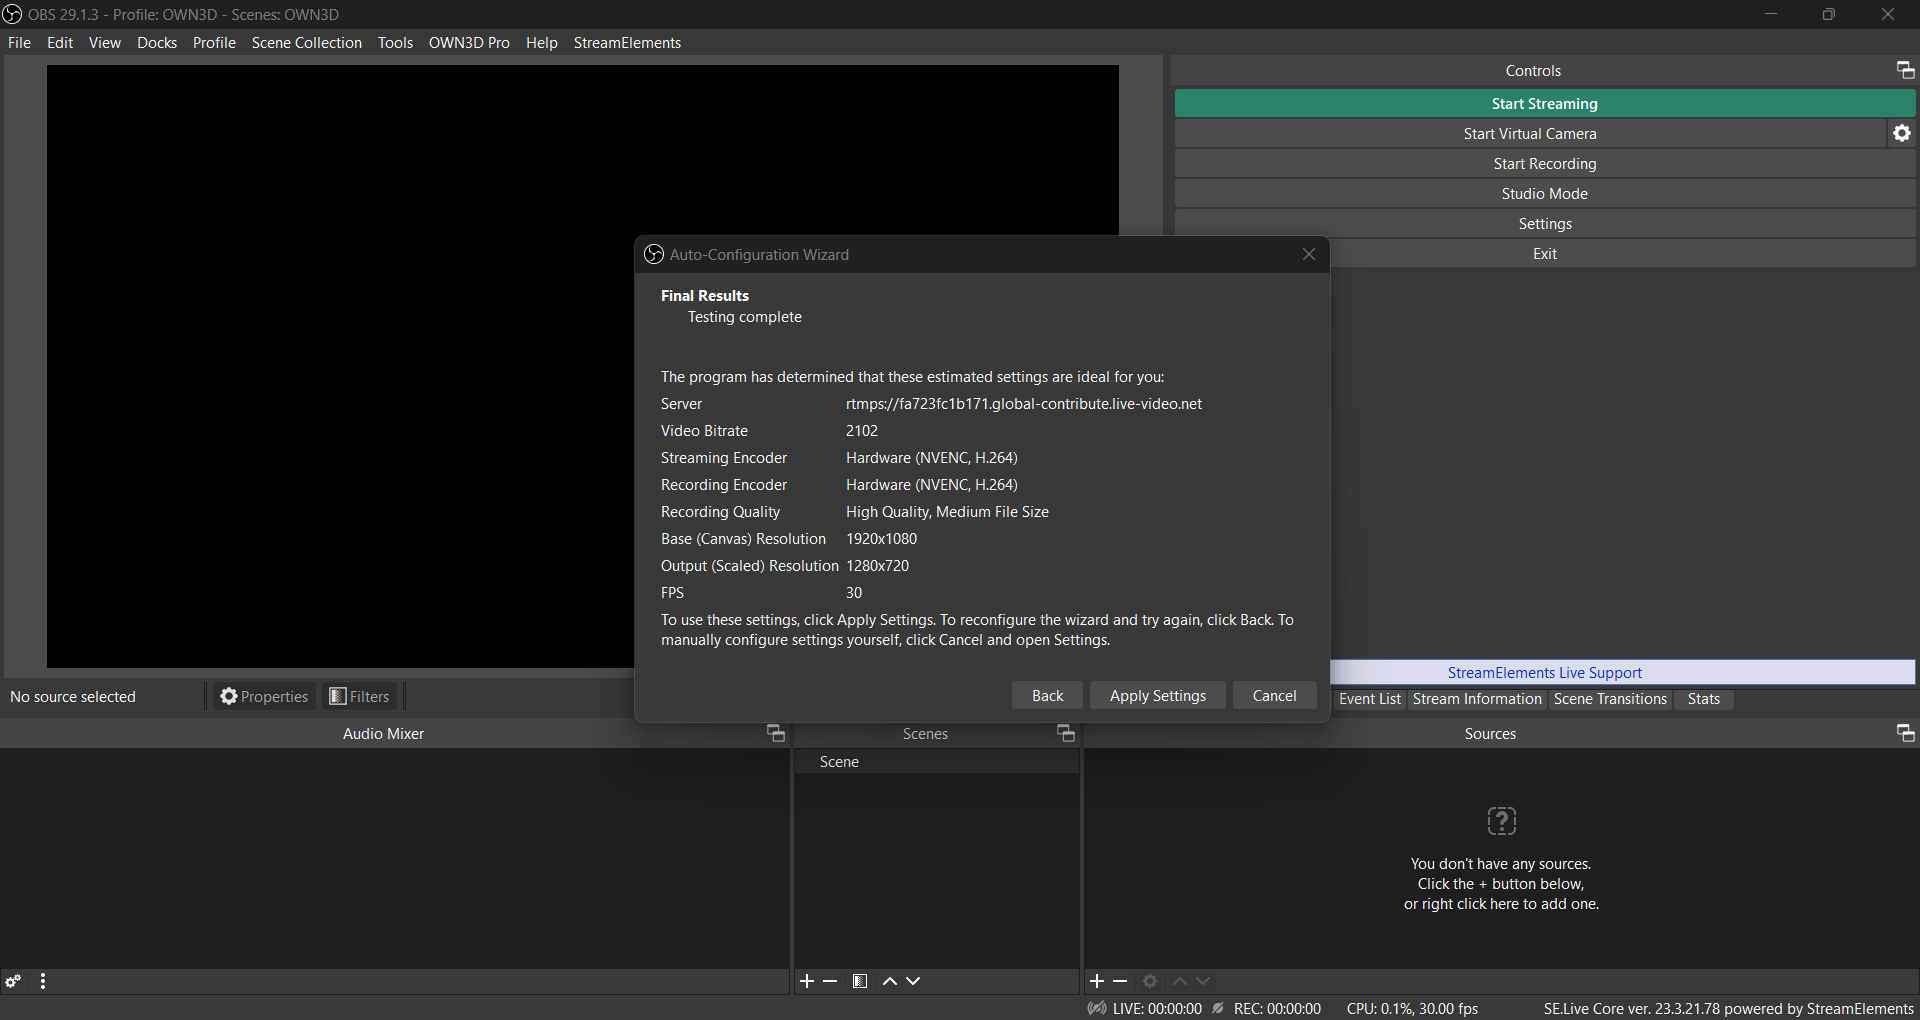
Task: Open Audio Mixer three-dot menu
Action: click(43, 981)
